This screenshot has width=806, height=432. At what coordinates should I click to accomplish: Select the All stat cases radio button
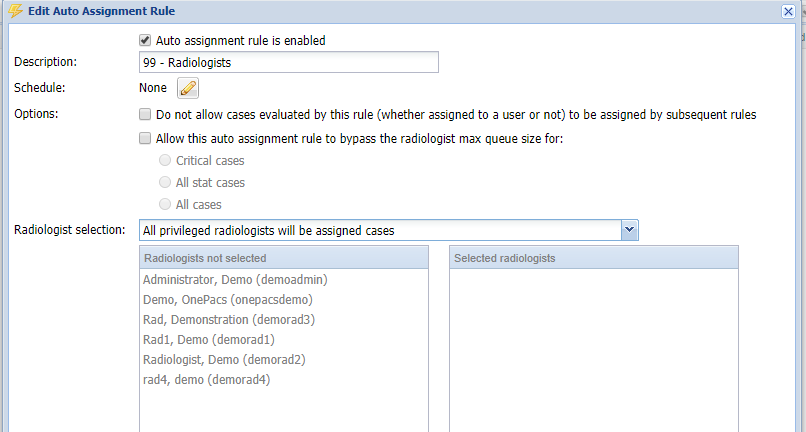point(164,182)
